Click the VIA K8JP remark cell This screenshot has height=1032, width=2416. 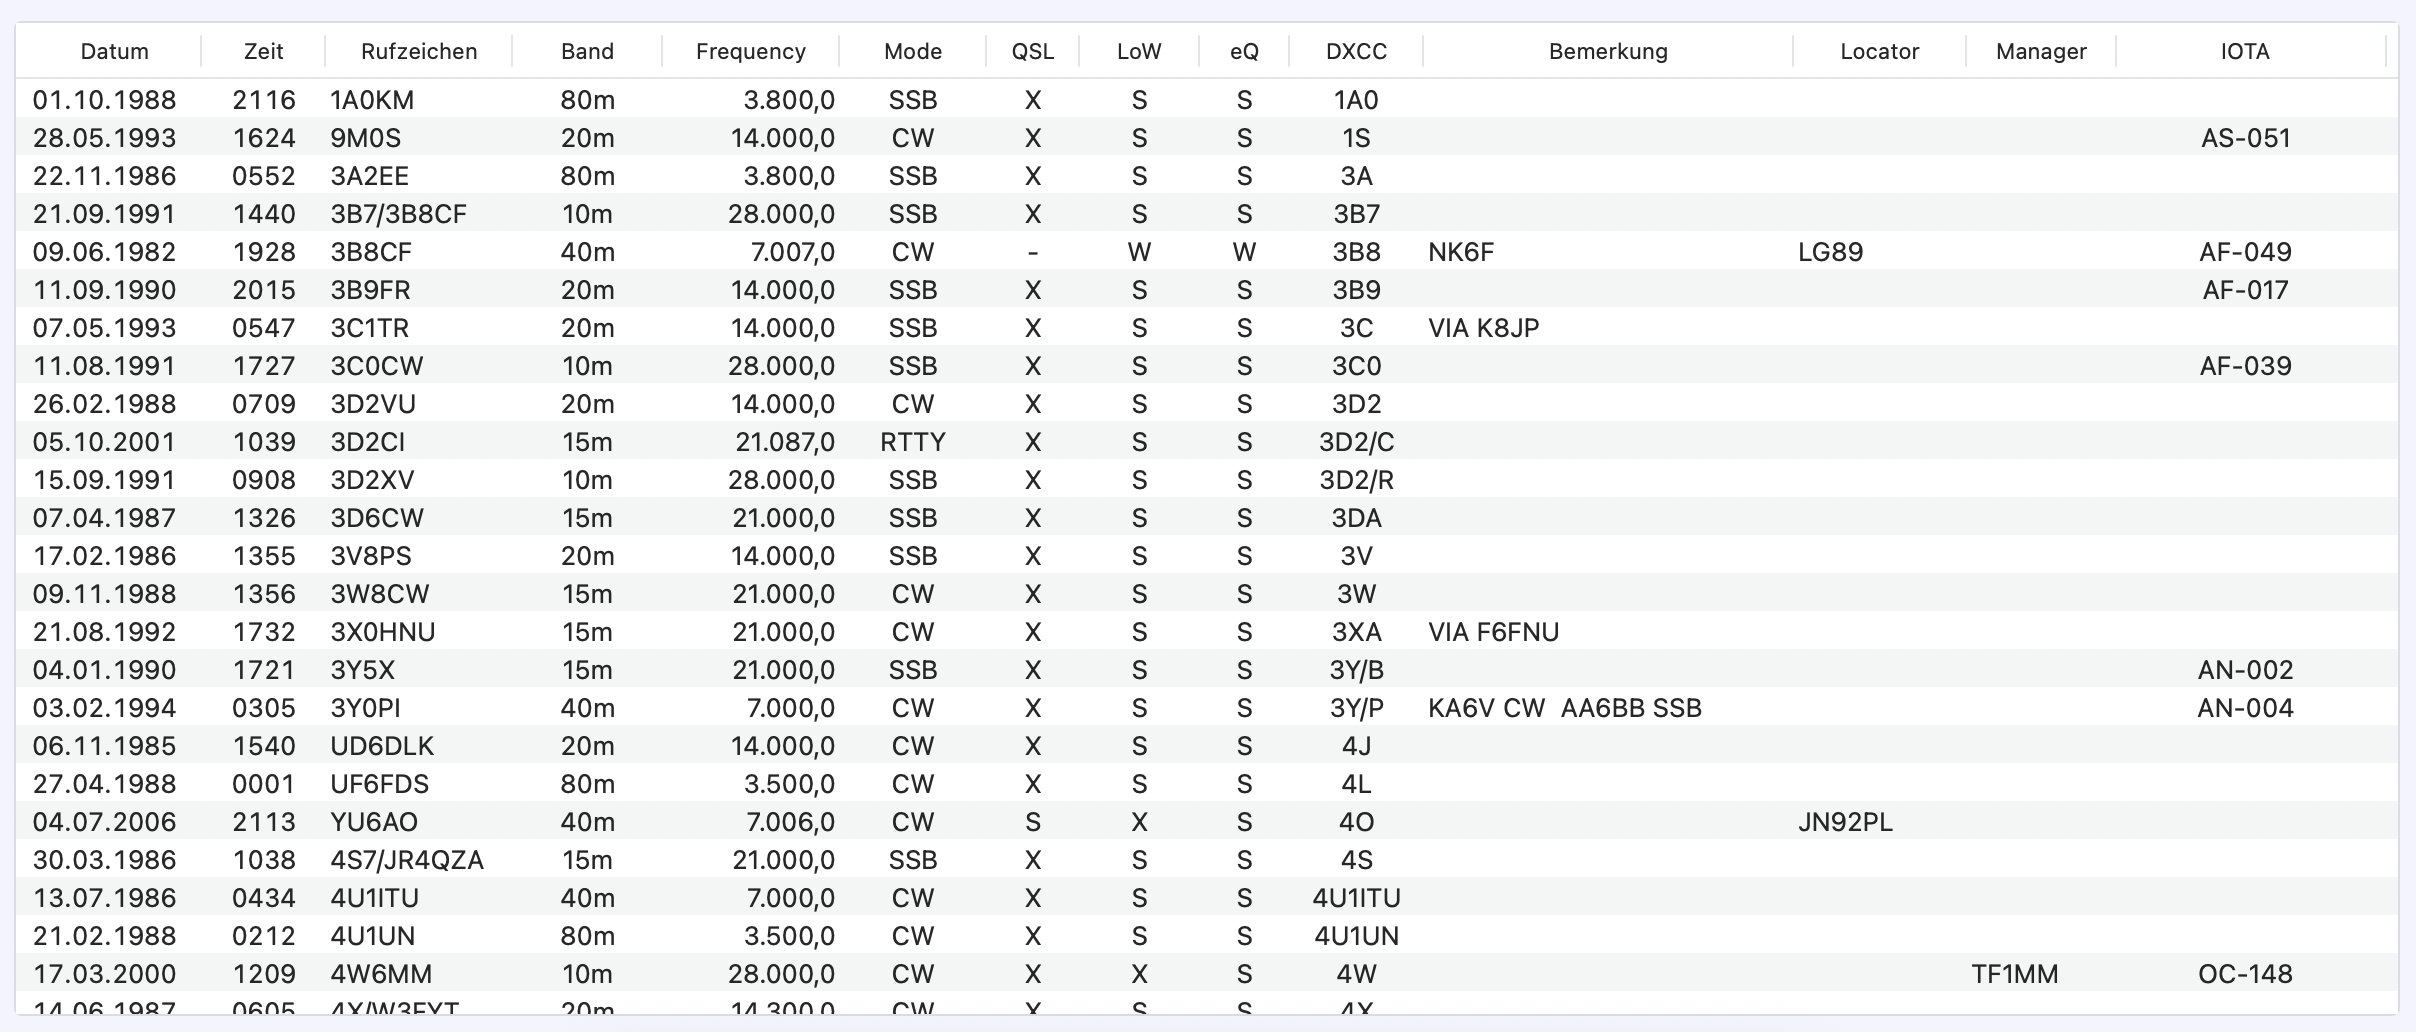pos(1483,328)
